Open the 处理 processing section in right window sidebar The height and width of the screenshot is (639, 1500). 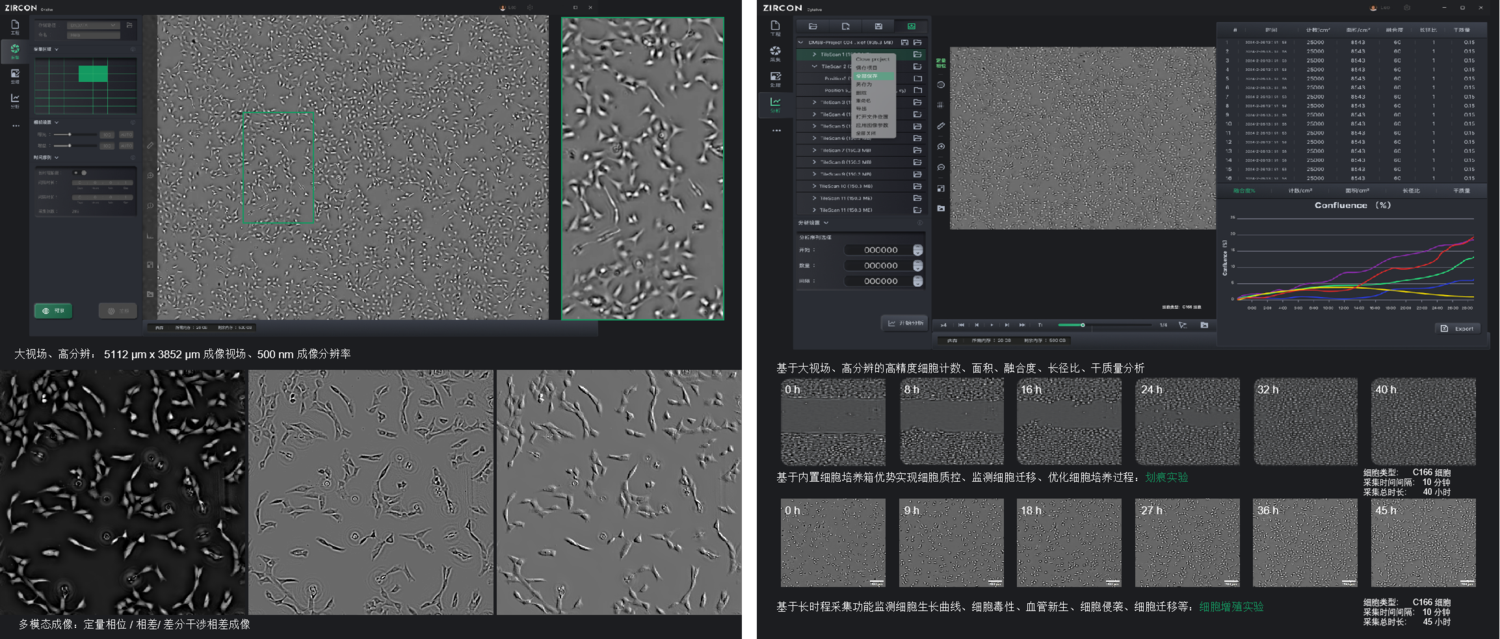(x=775, y=78)
